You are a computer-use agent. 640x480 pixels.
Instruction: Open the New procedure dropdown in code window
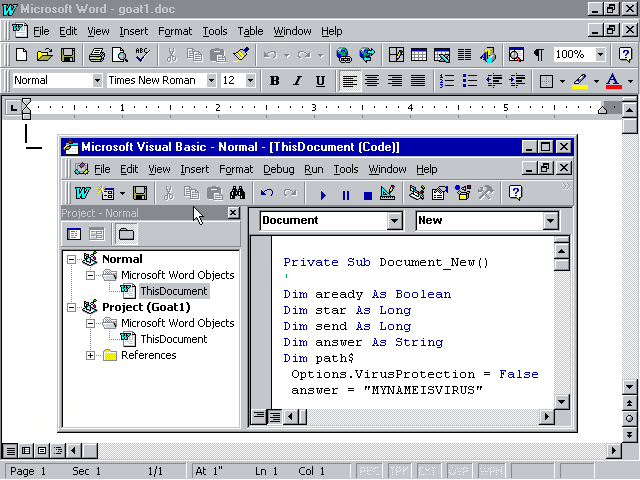pyautogui.click(x=550, y=221)
